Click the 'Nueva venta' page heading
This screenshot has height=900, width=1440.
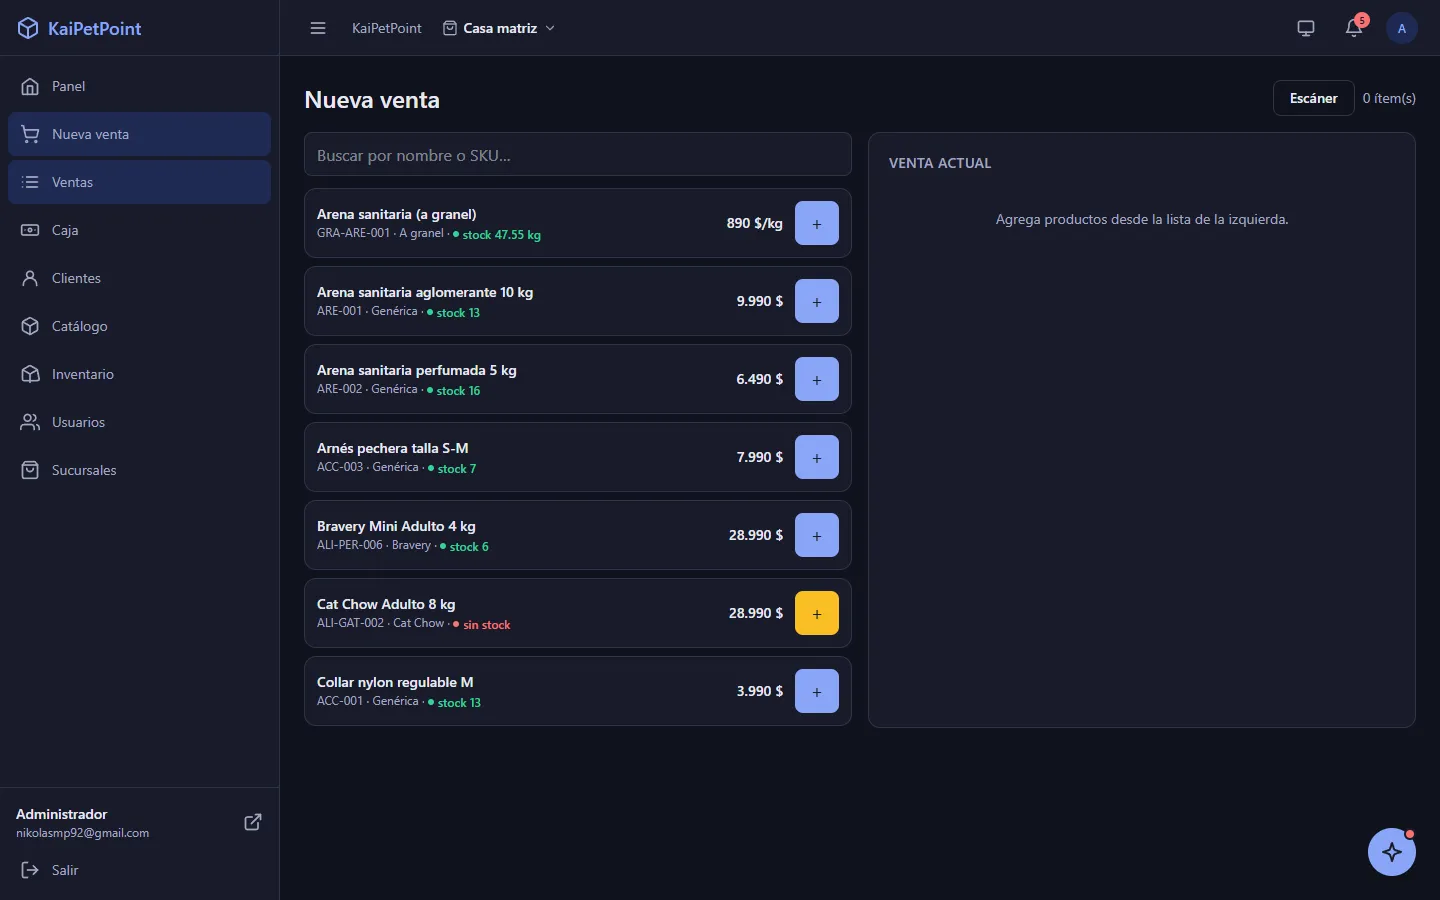click(372, 100)
